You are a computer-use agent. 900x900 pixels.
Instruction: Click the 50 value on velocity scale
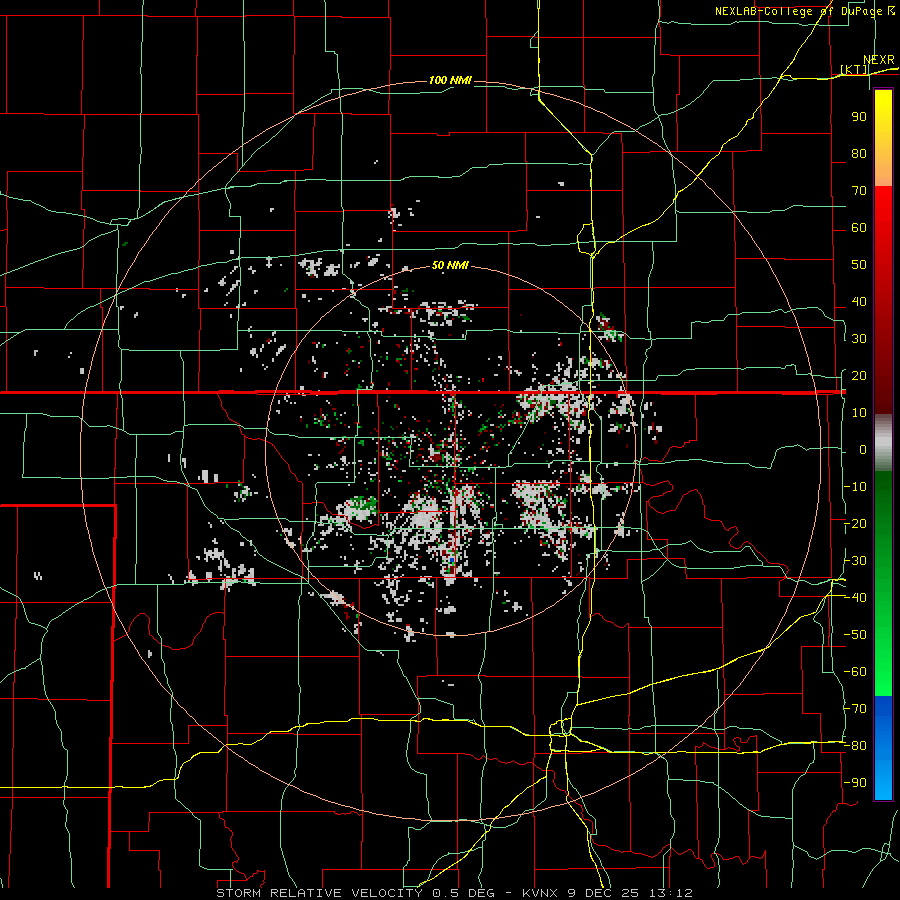859,265
